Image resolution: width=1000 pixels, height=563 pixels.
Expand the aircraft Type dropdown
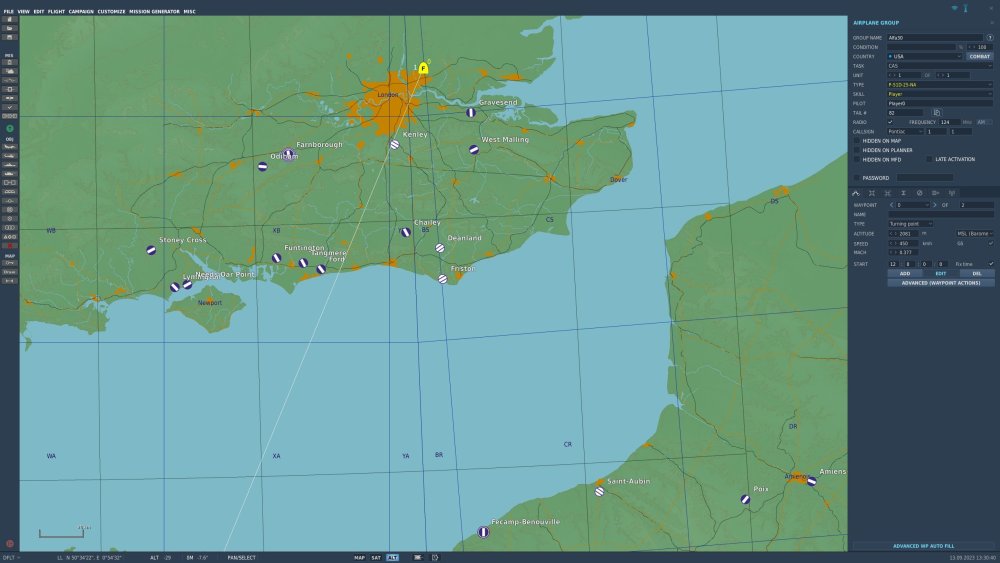pyautogui.click(x=940, y=85)
